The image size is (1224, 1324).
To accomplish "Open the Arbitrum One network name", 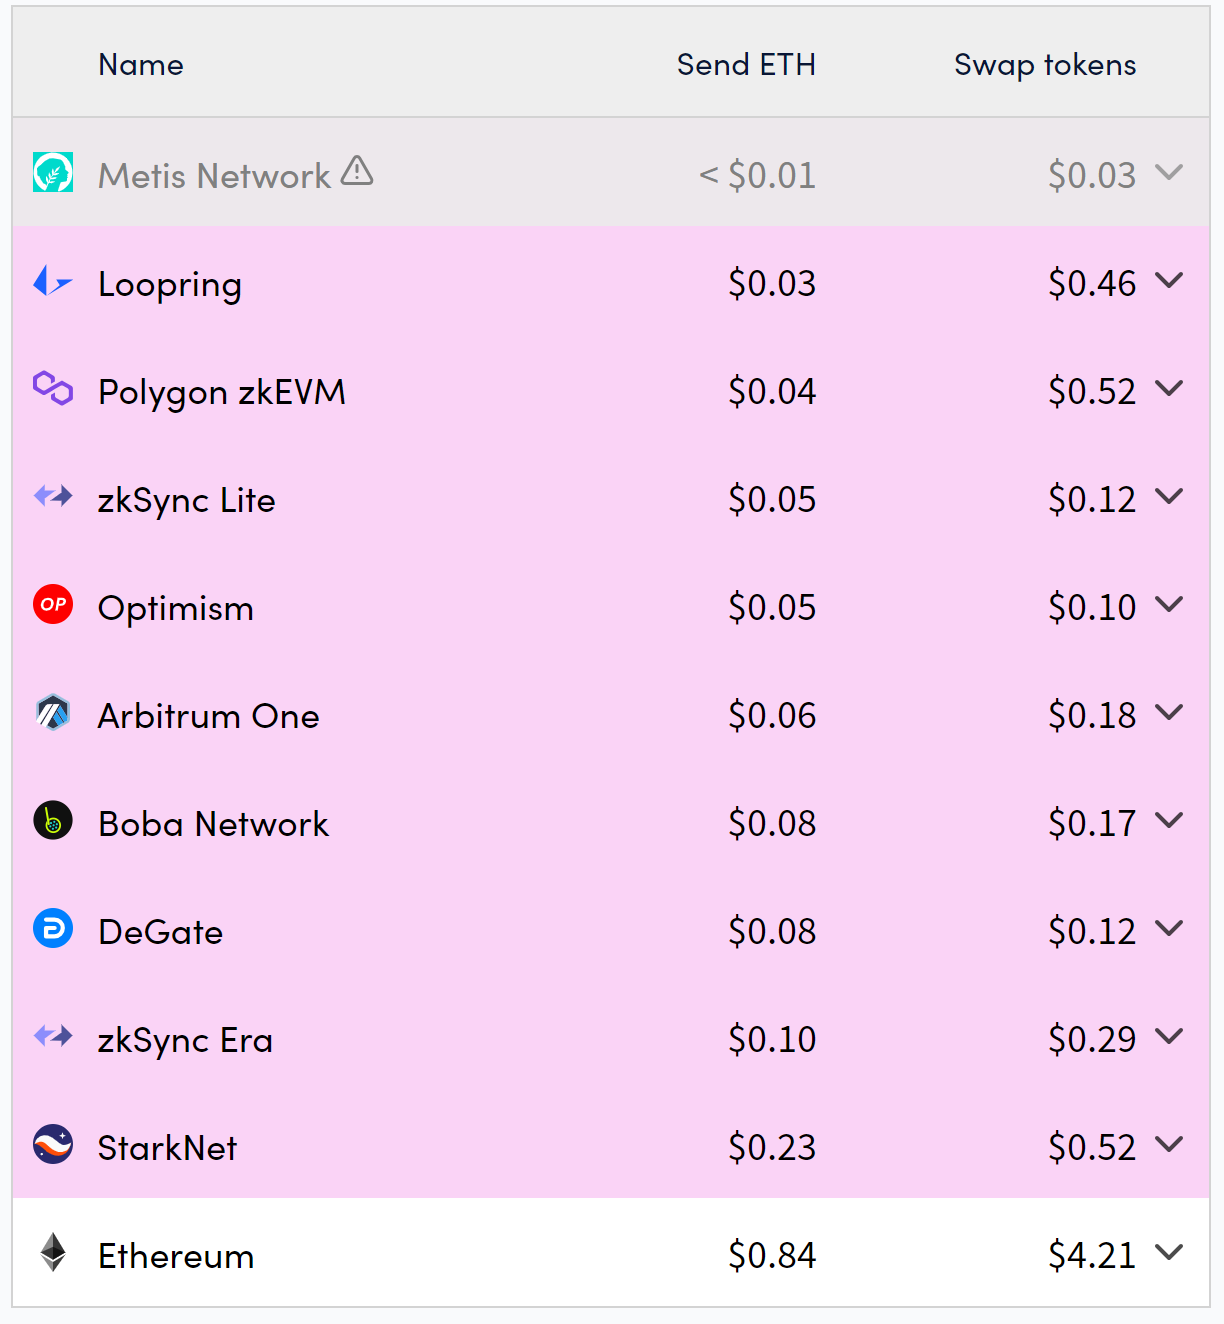I will [x=209, y=716].
